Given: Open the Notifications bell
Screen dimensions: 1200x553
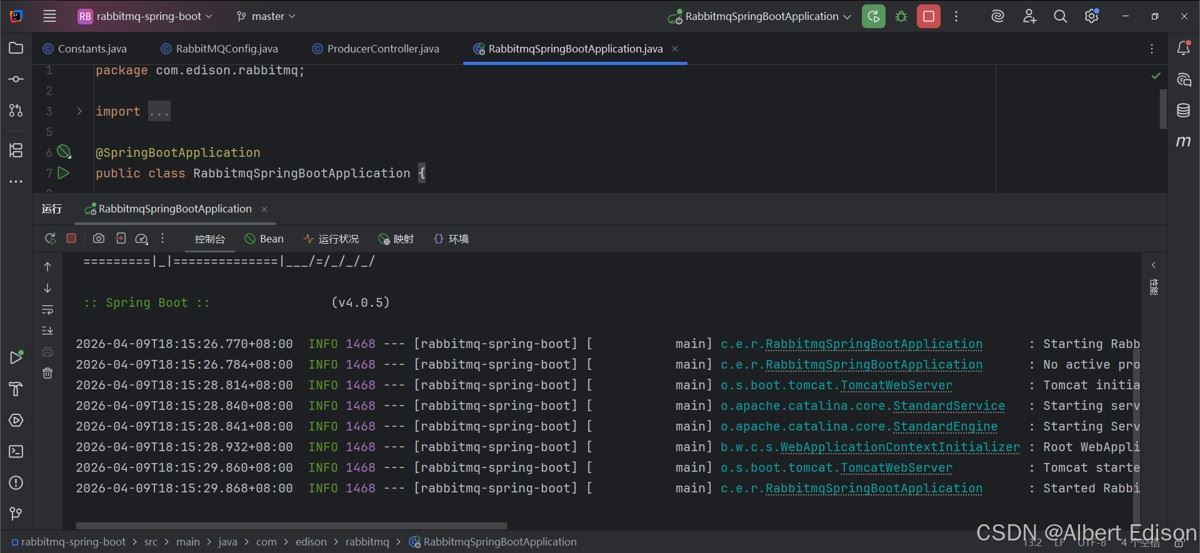Looking at the screenshot, I should 1184,48.
